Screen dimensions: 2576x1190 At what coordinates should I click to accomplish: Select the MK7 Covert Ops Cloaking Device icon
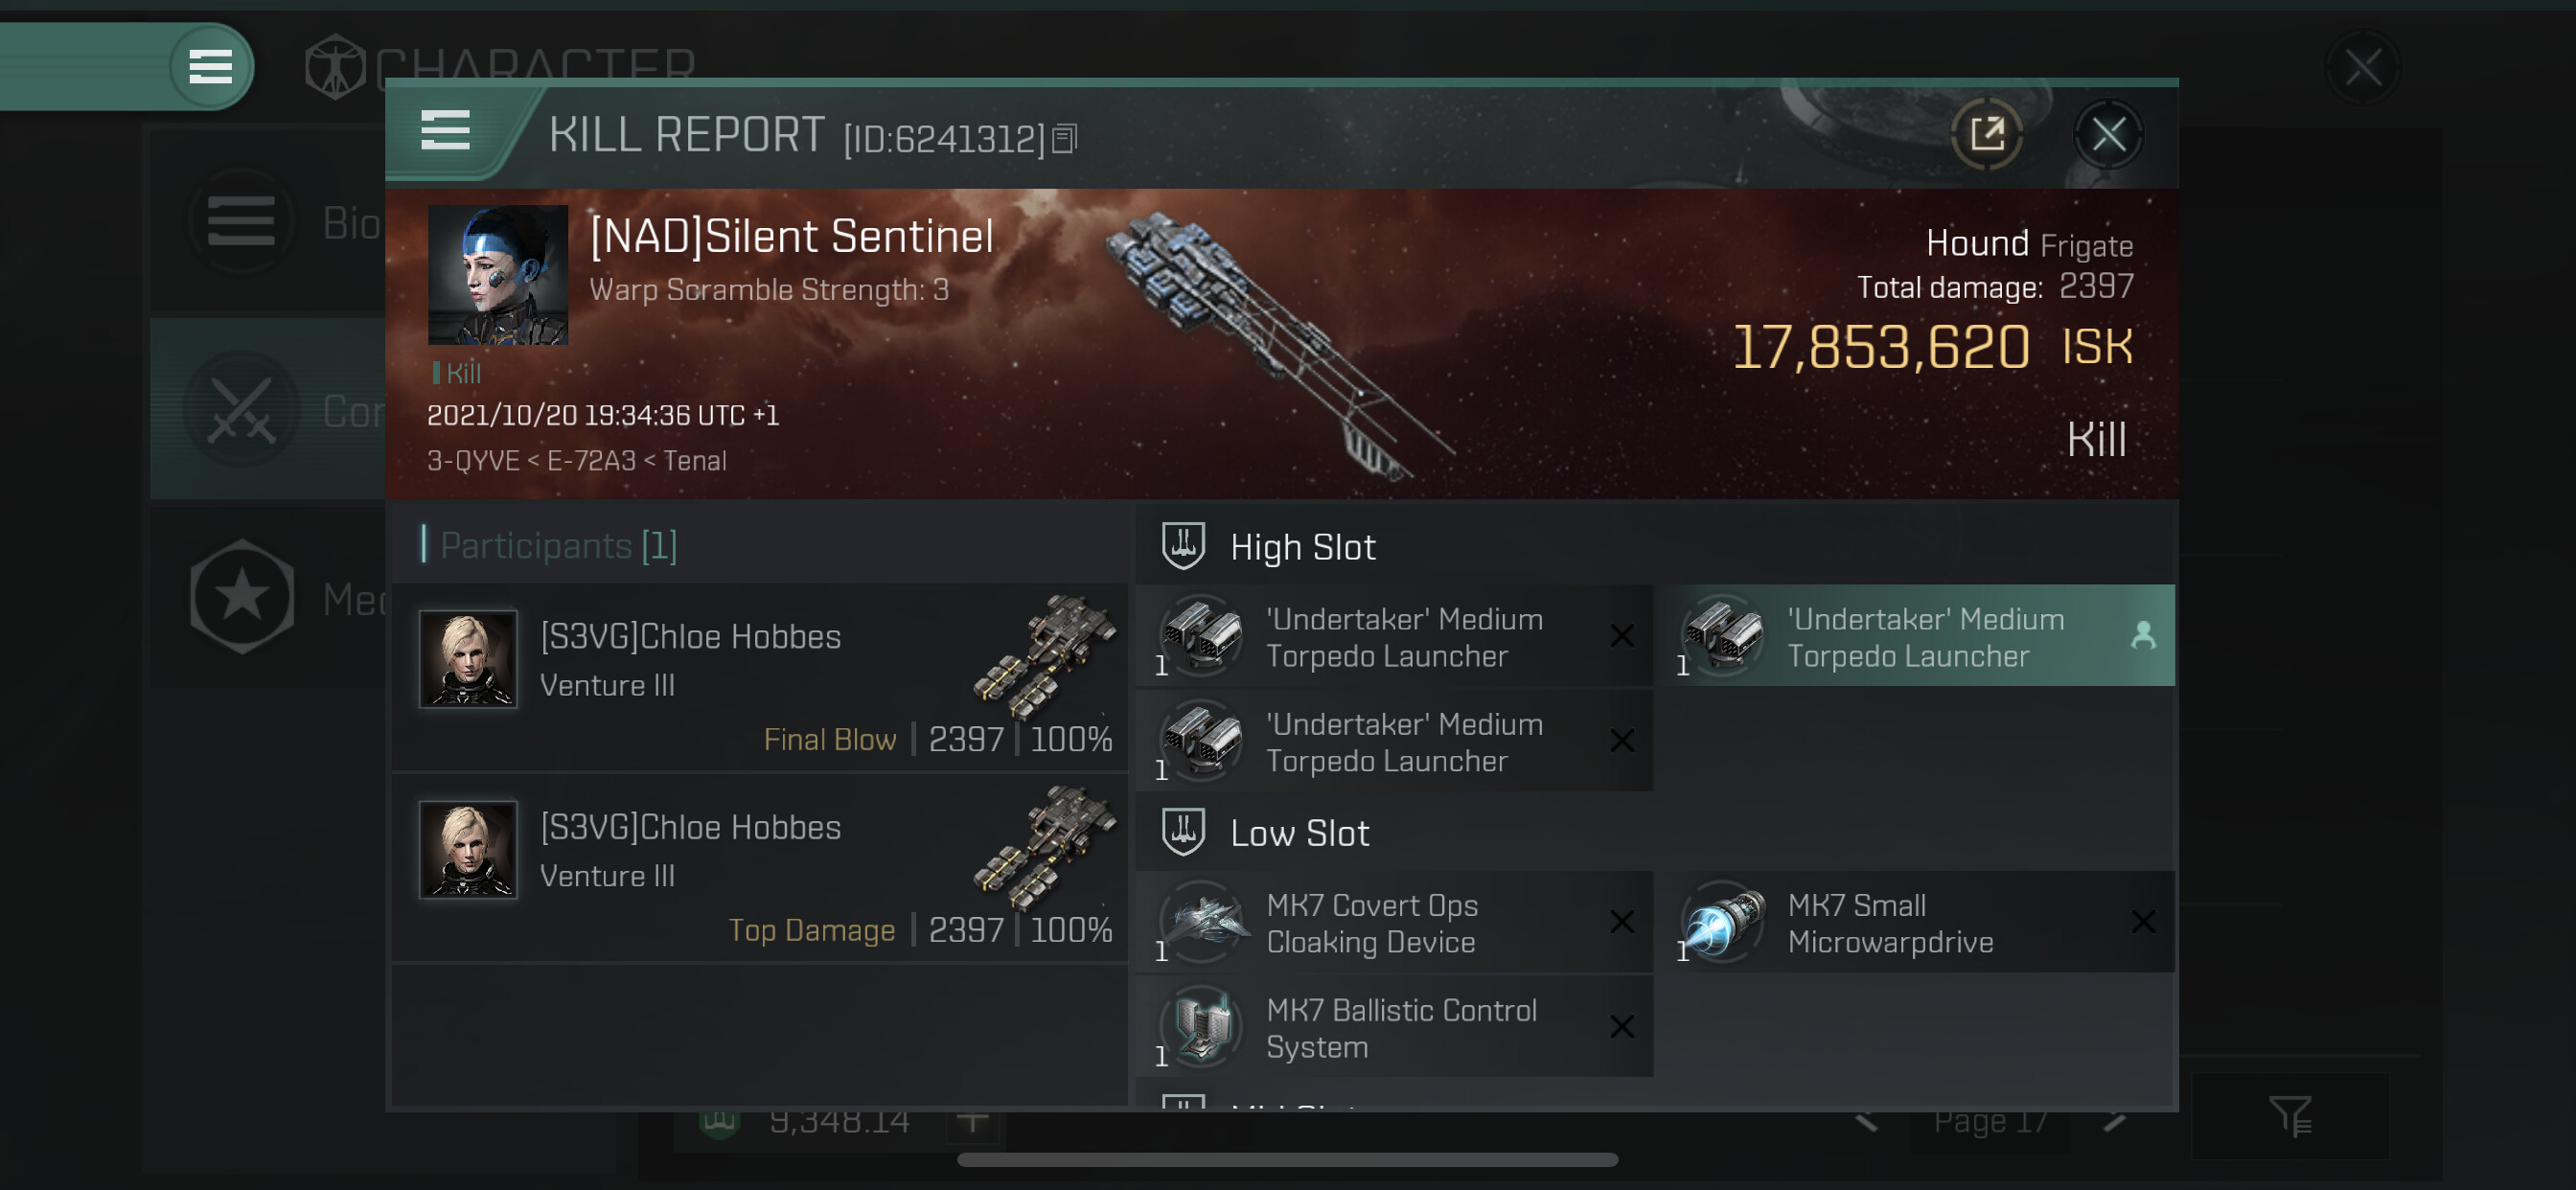coord(1203,922)
